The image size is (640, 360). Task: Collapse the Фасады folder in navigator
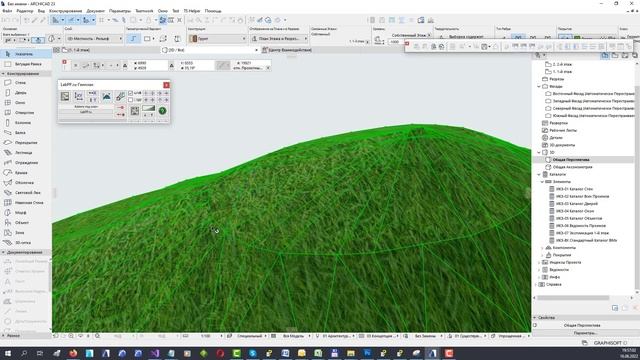tap(539, 87)
